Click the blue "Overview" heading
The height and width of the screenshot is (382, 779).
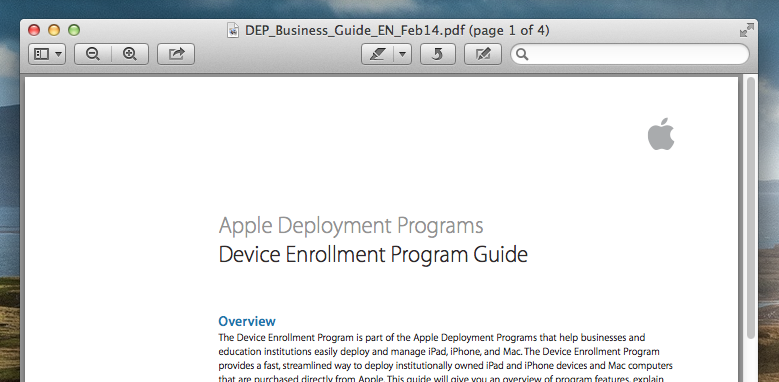[x=247, y=321]
